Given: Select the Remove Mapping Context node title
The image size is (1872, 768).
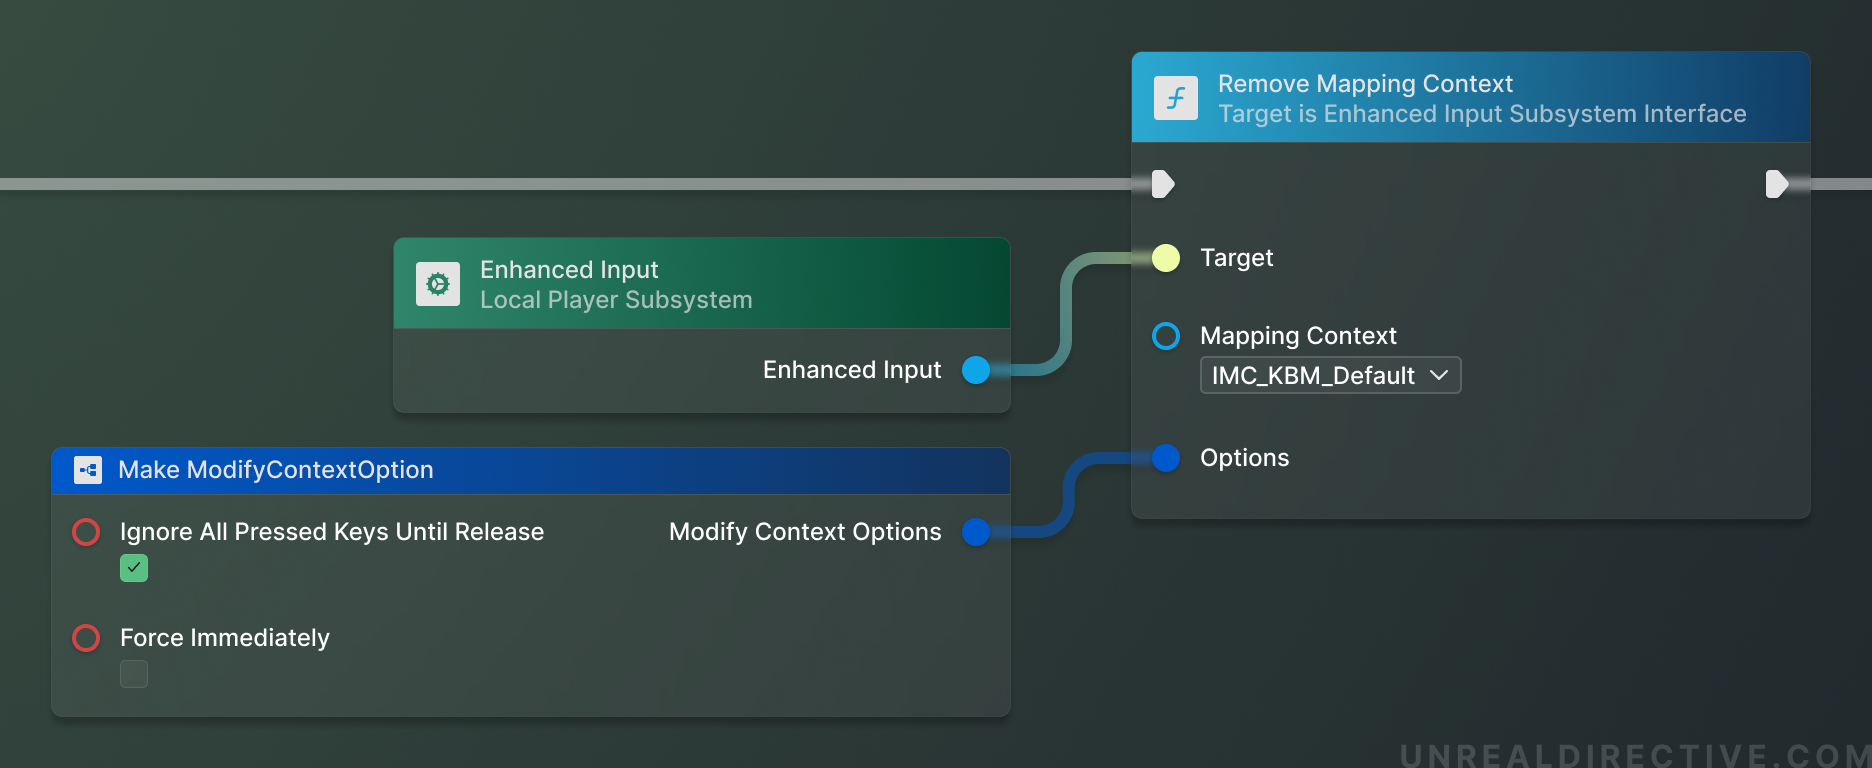Looking at the screenshot, I should tap(1365, 84).
